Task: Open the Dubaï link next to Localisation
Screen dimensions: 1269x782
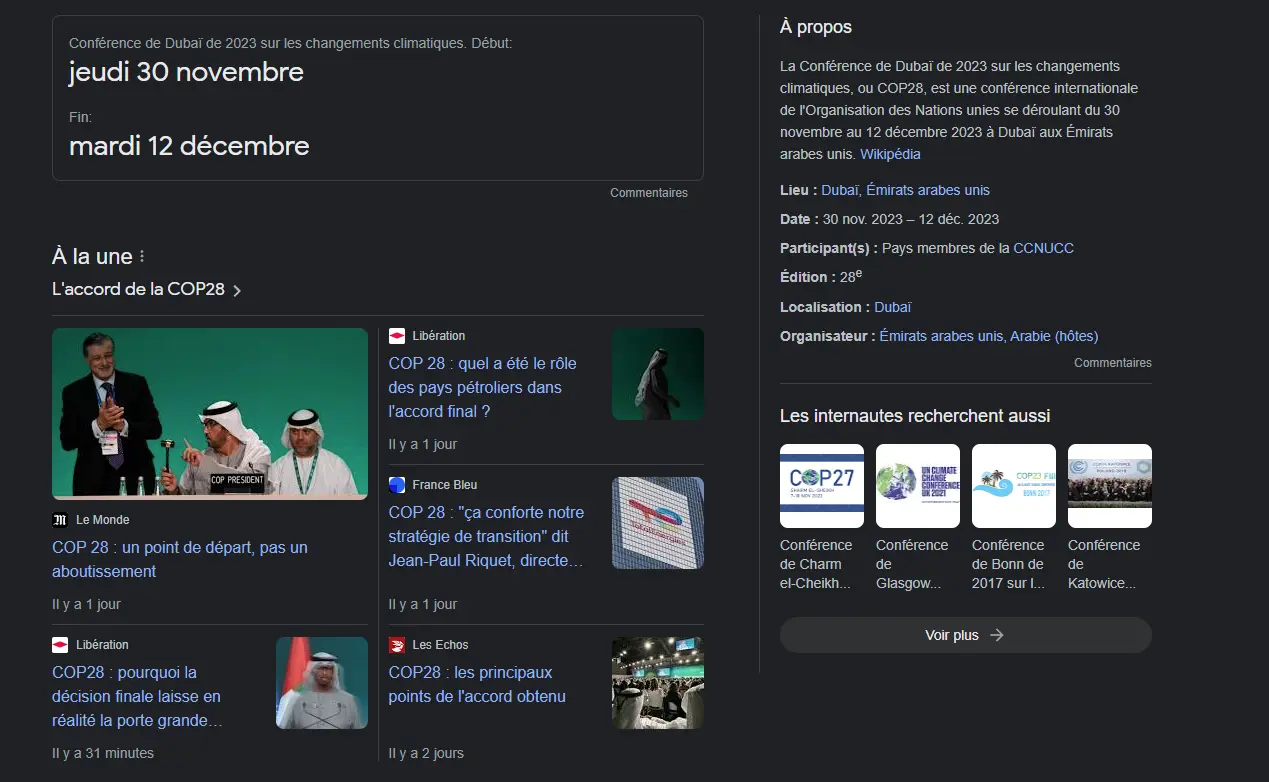Action: pos(893,307)
